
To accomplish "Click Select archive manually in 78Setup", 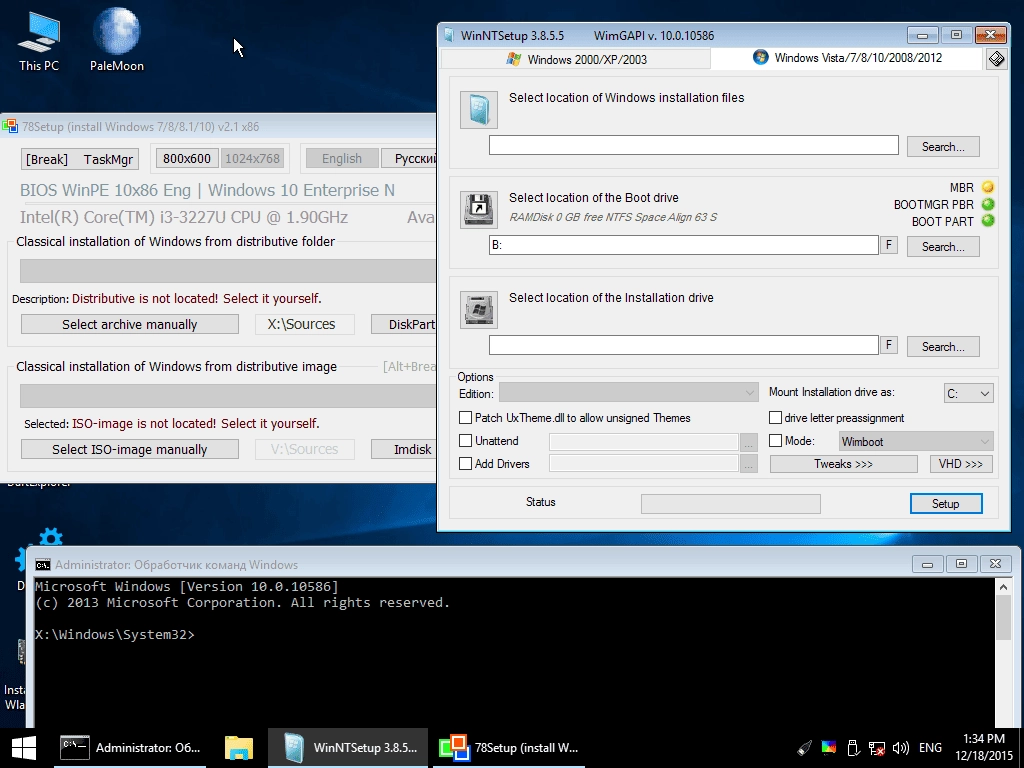I will pyautogui.click(x=129, y=324).
